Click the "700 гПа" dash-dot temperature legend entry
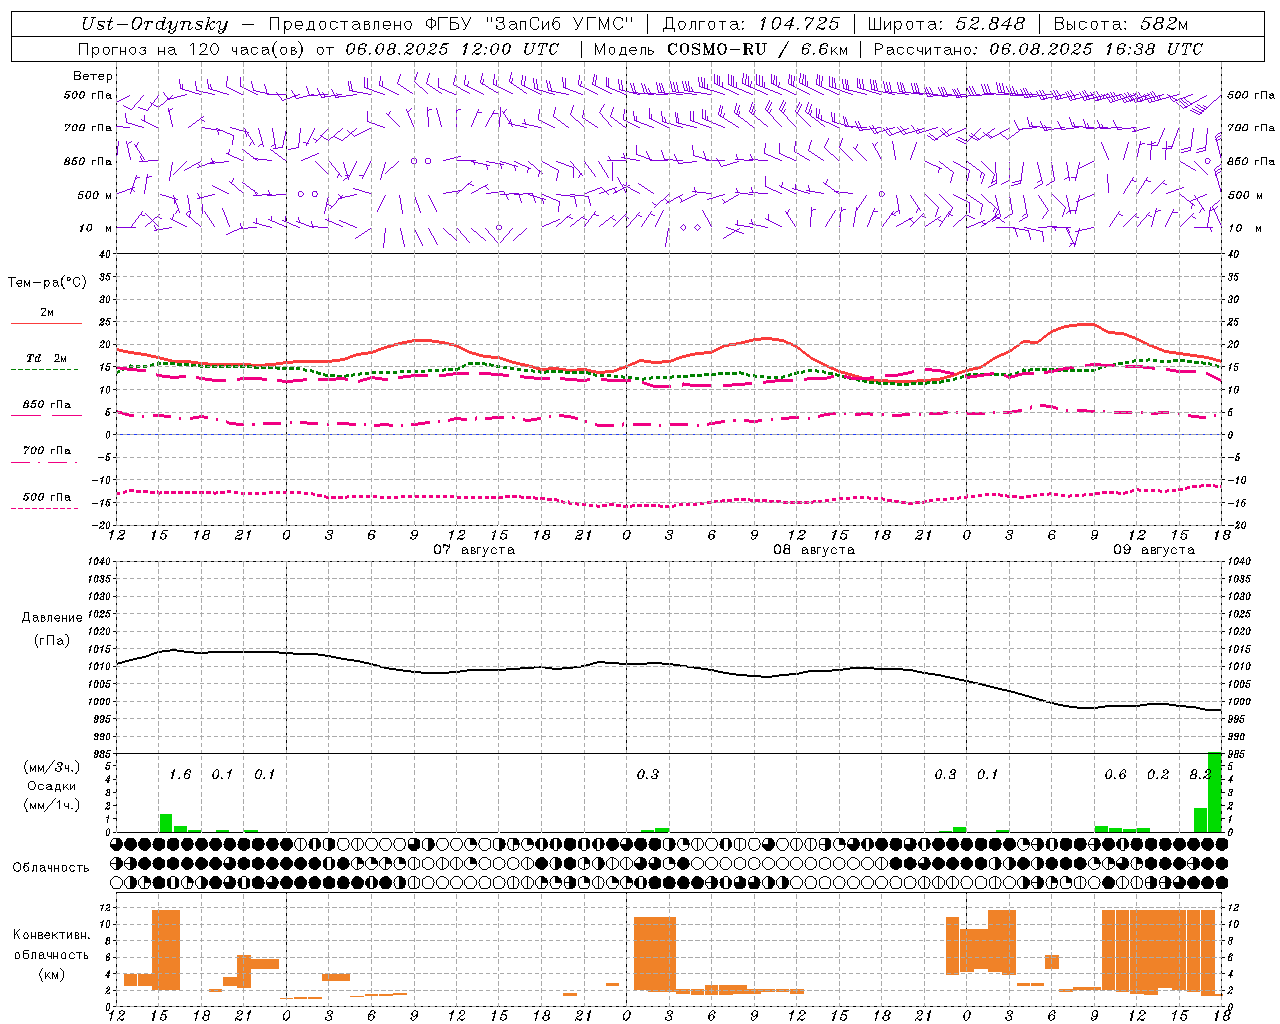 [x=48, y=451]
